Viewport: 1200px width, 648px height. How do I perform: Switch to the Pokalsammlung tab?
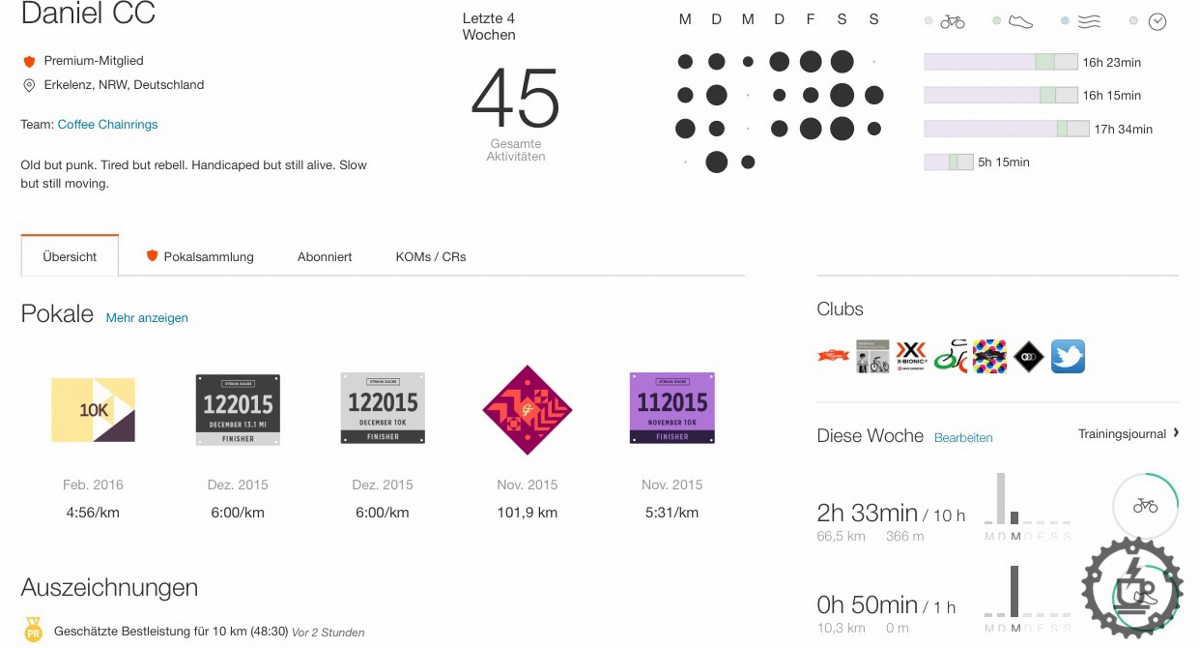(x=199, y=256)
